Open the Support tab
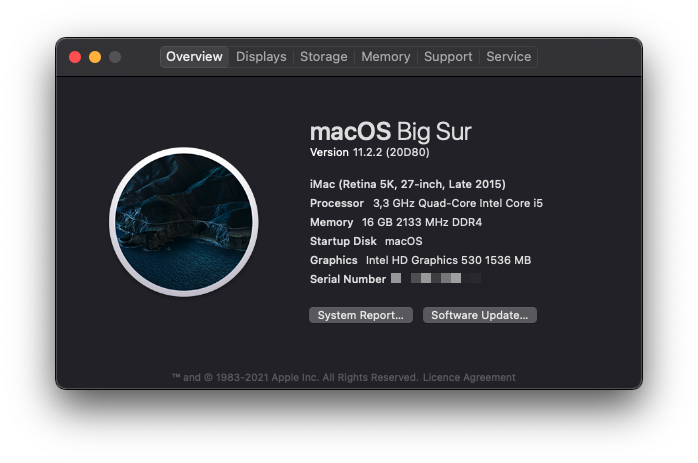698x463 pixels. (448, 57)
